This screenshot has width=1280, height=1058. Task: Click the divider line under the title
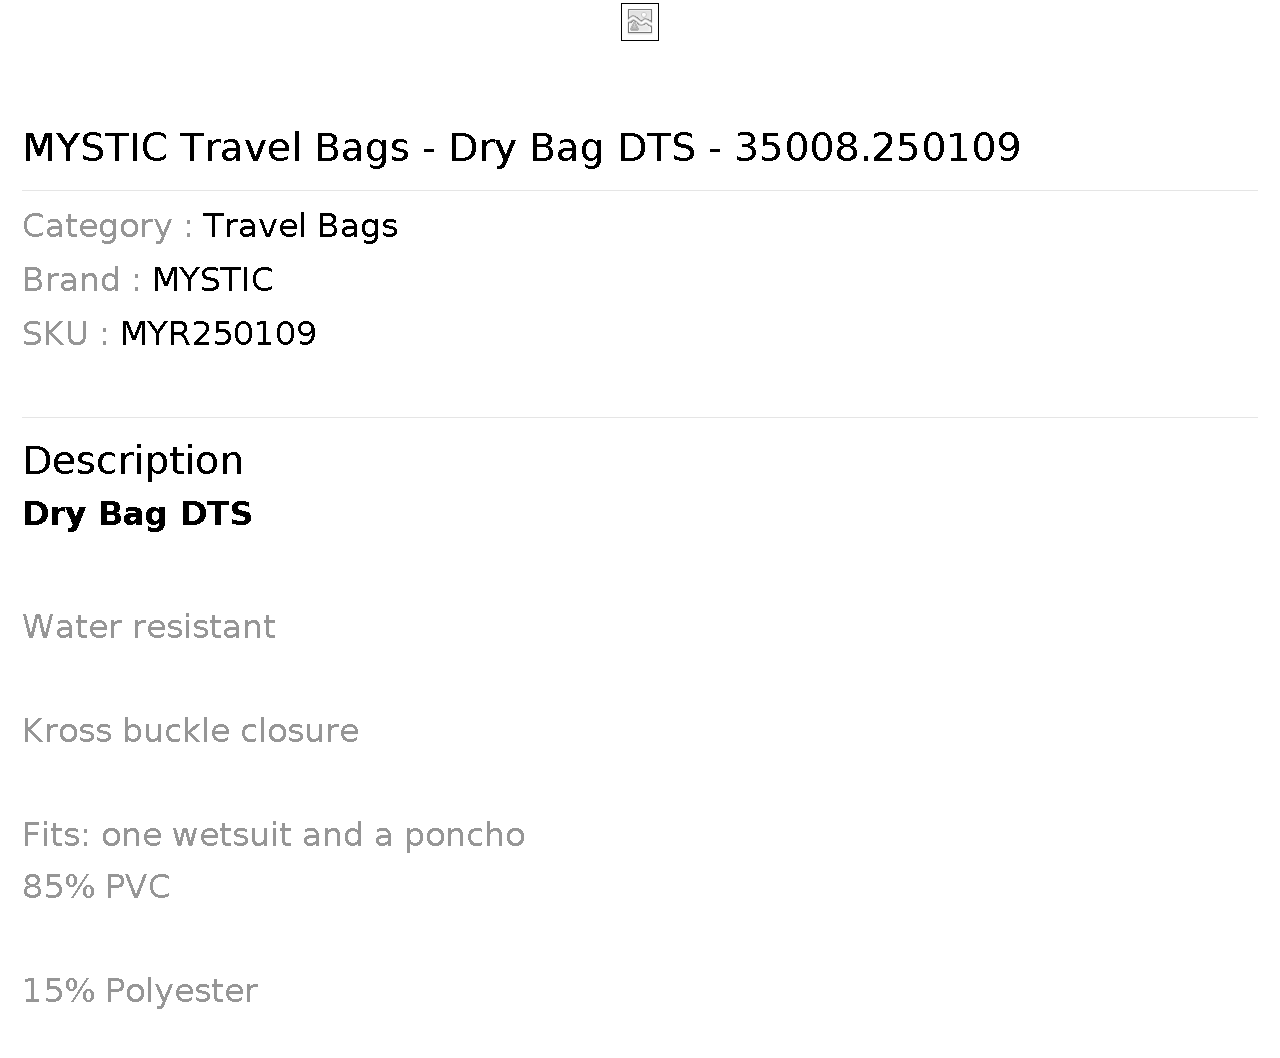click(640, 190)
